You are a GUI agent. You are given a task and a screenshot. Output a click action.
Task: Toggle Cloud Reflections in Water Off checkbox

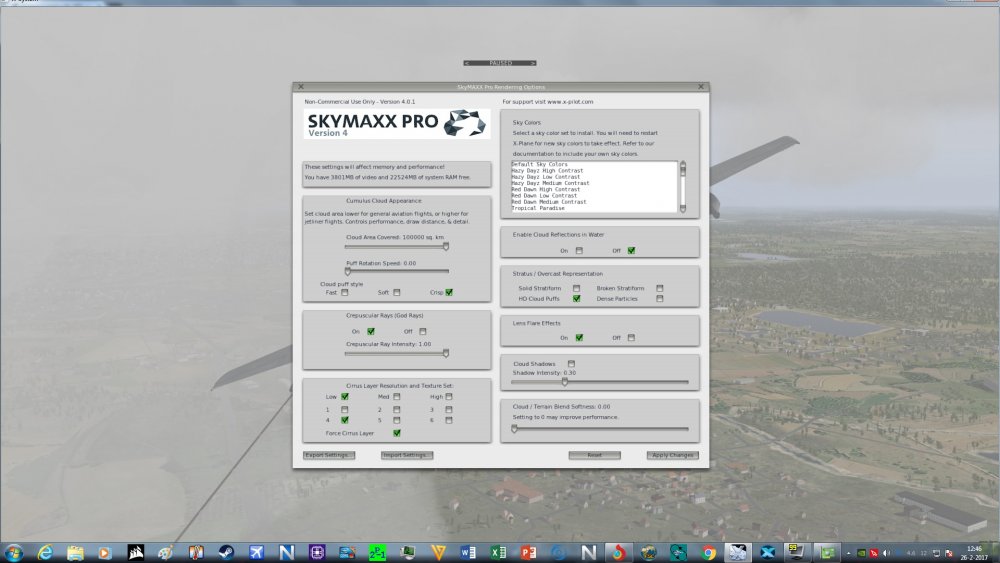pyautogui.click(x=631, y=251)
